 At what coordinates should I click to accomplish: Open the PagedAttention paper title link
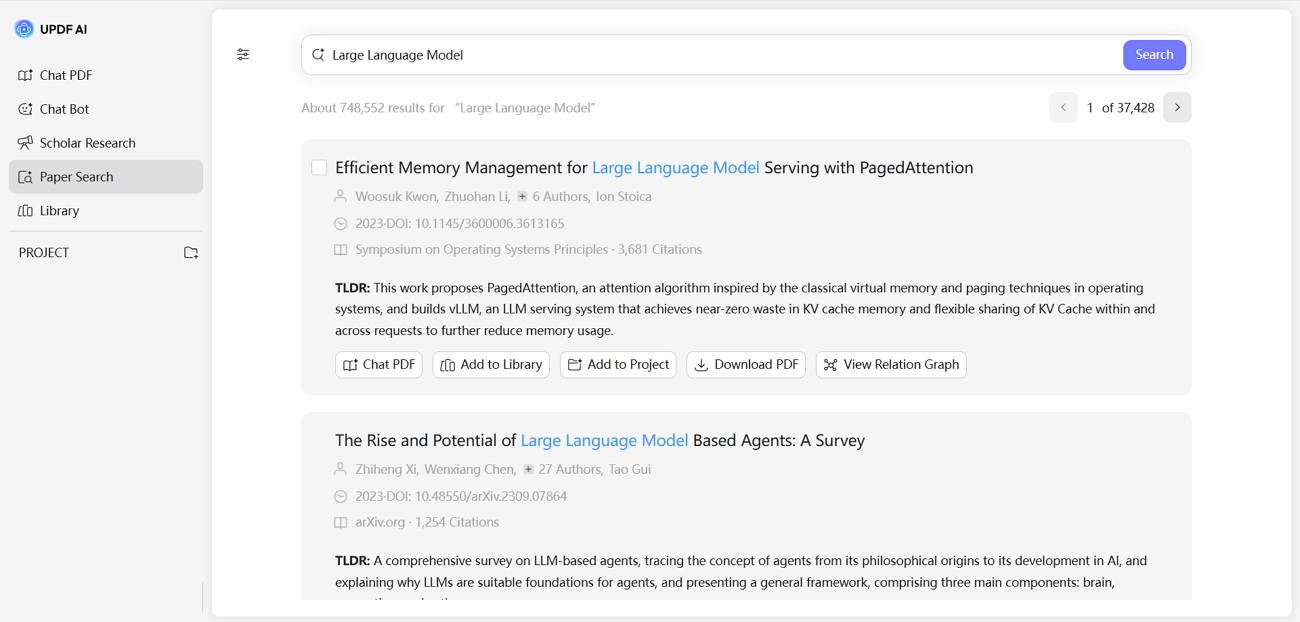[654, 167]
